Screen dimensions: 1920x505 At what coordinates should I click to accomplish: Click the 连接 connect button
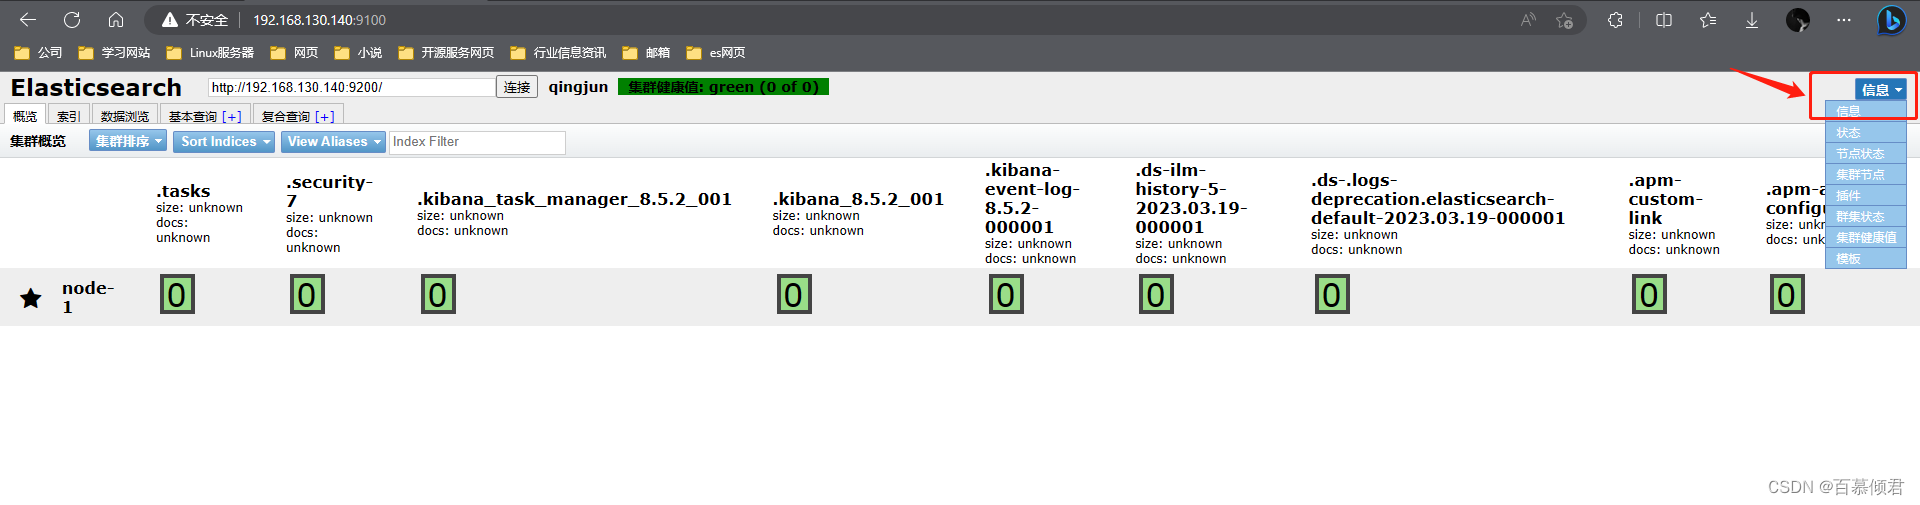pyautogui.click(x=517, y=87)
